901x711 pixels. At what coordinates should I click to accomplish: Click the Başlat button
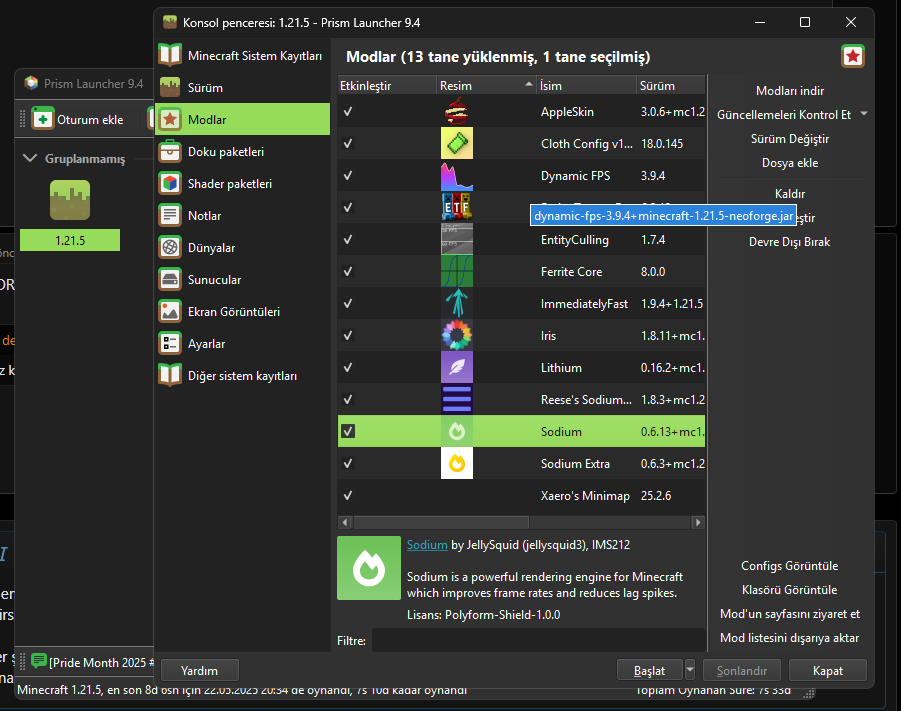tap(649, 670)
